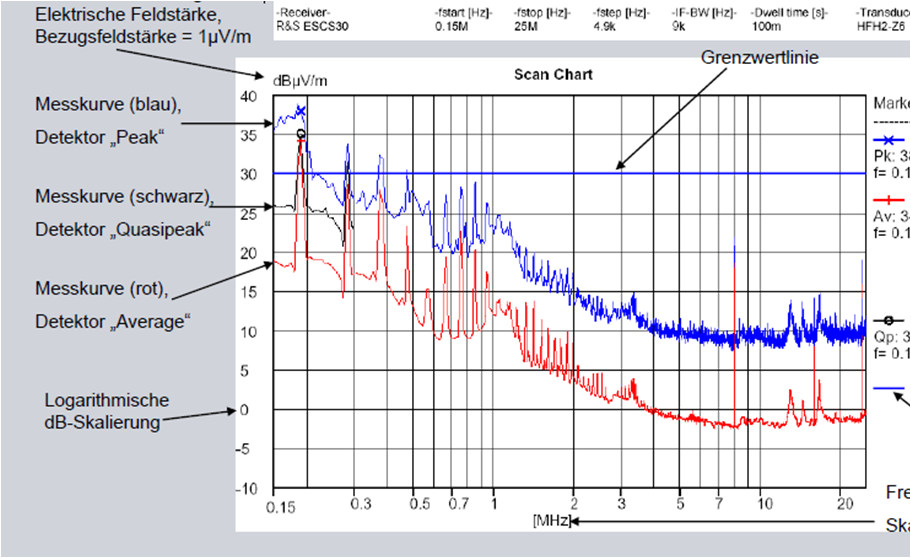Click the horizontal blue limit line at 30 dB
This screenshot has width=911, height=558.
coord(569,173)
